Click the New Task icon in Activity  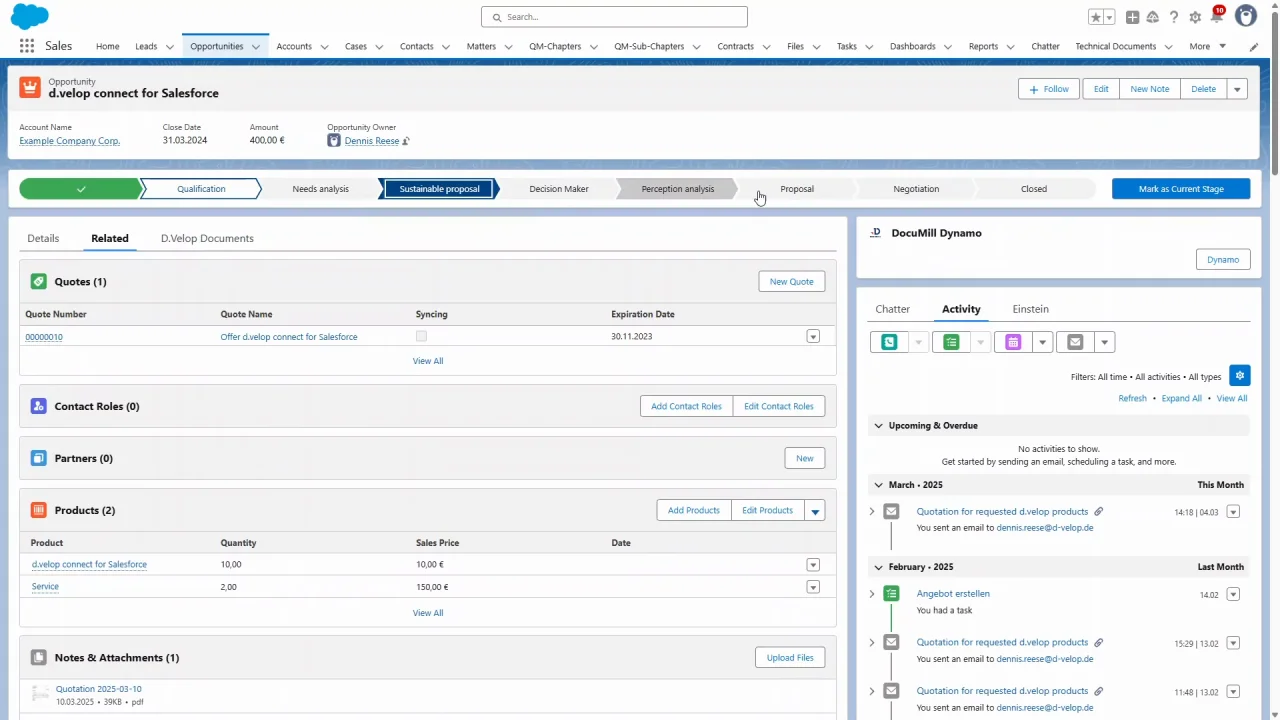pos(951,342)
